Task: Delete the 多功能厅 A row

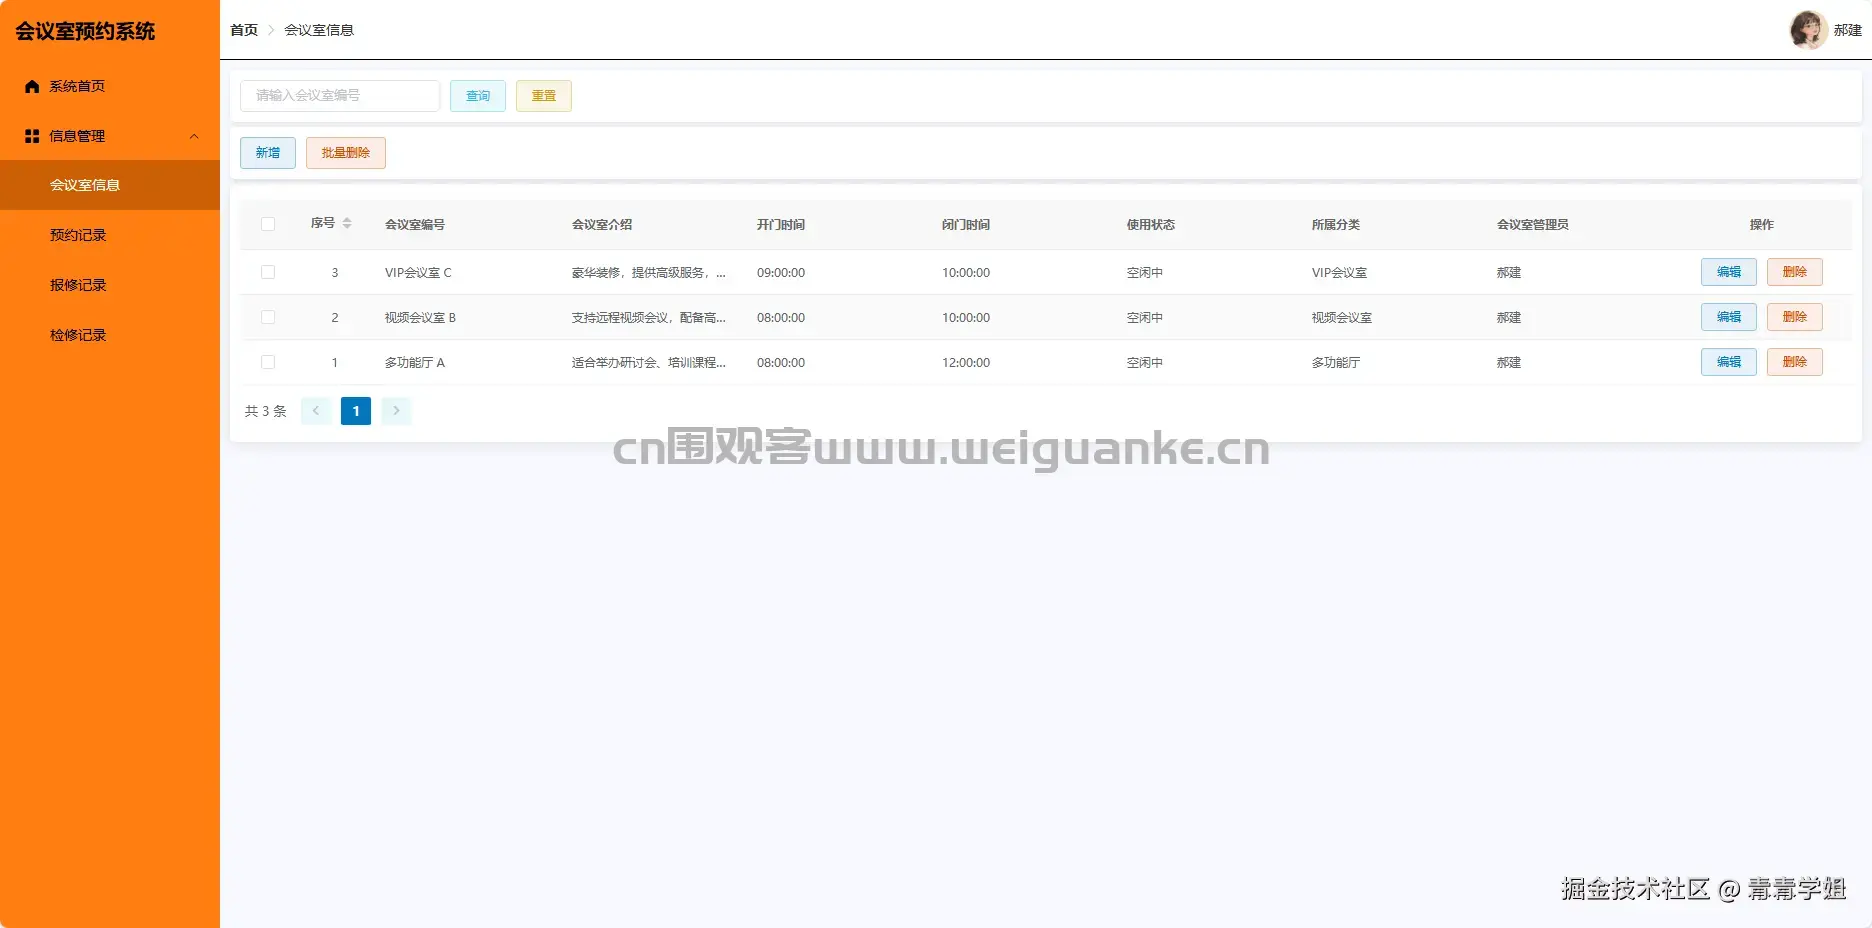Action: tap(1795, 362)
